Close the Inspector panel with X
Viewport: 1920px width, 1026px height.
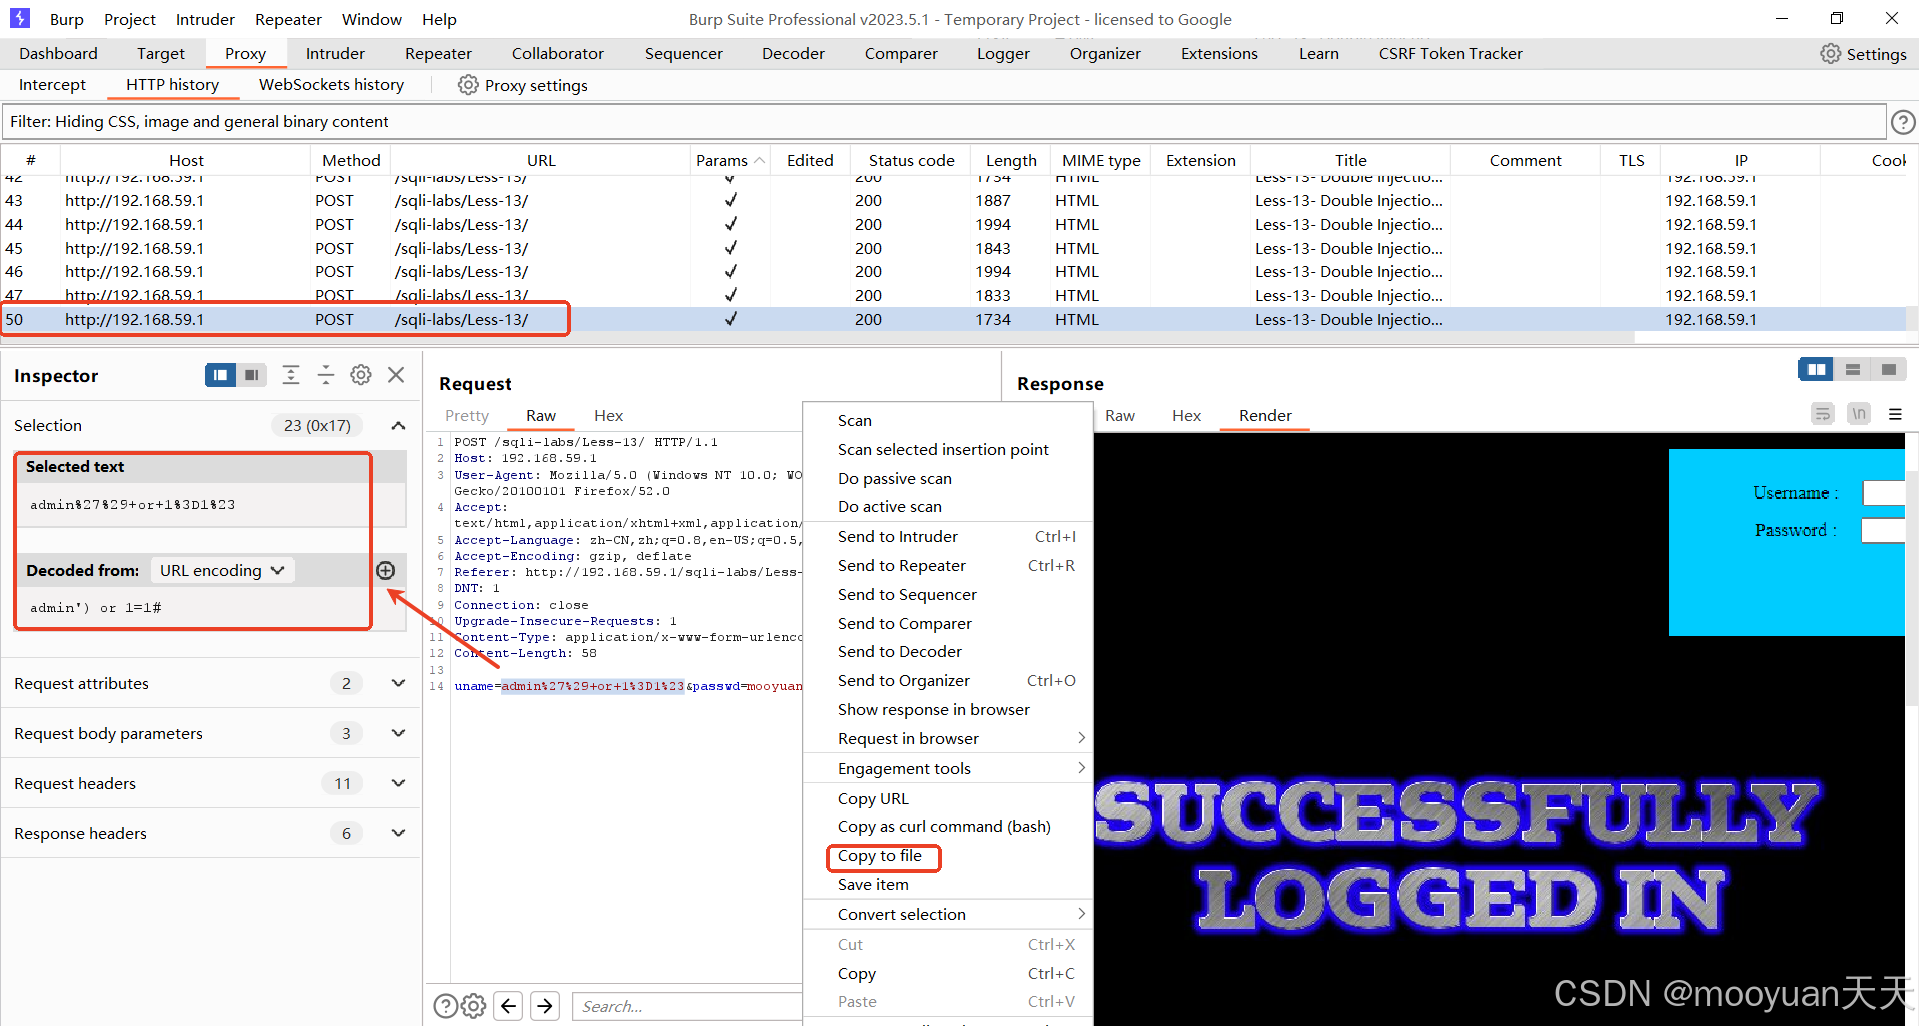pyautogui.click(x=396, y=375)
